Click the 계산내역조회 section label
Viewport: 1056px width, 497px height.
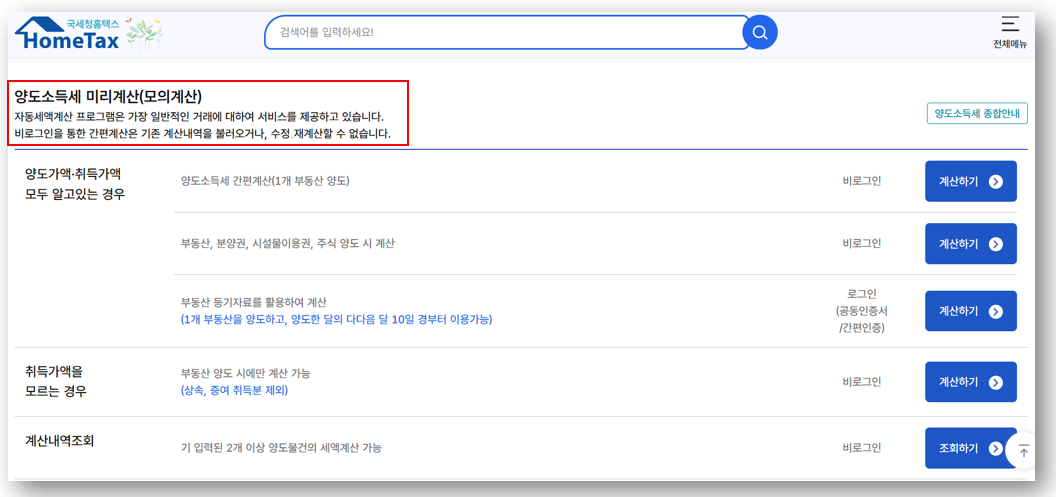[60, 442]
